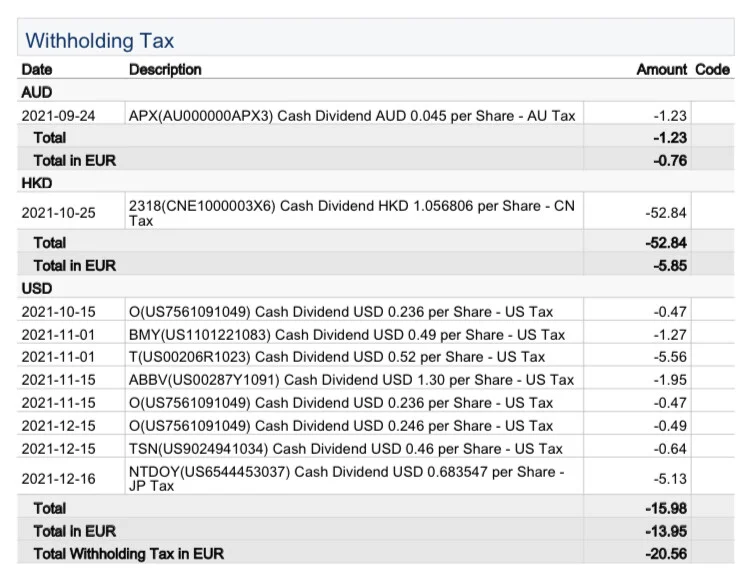Select the T(US00206R1023) dividend description
This screenshot has height=585, width=750.
[x=337, y=357]
